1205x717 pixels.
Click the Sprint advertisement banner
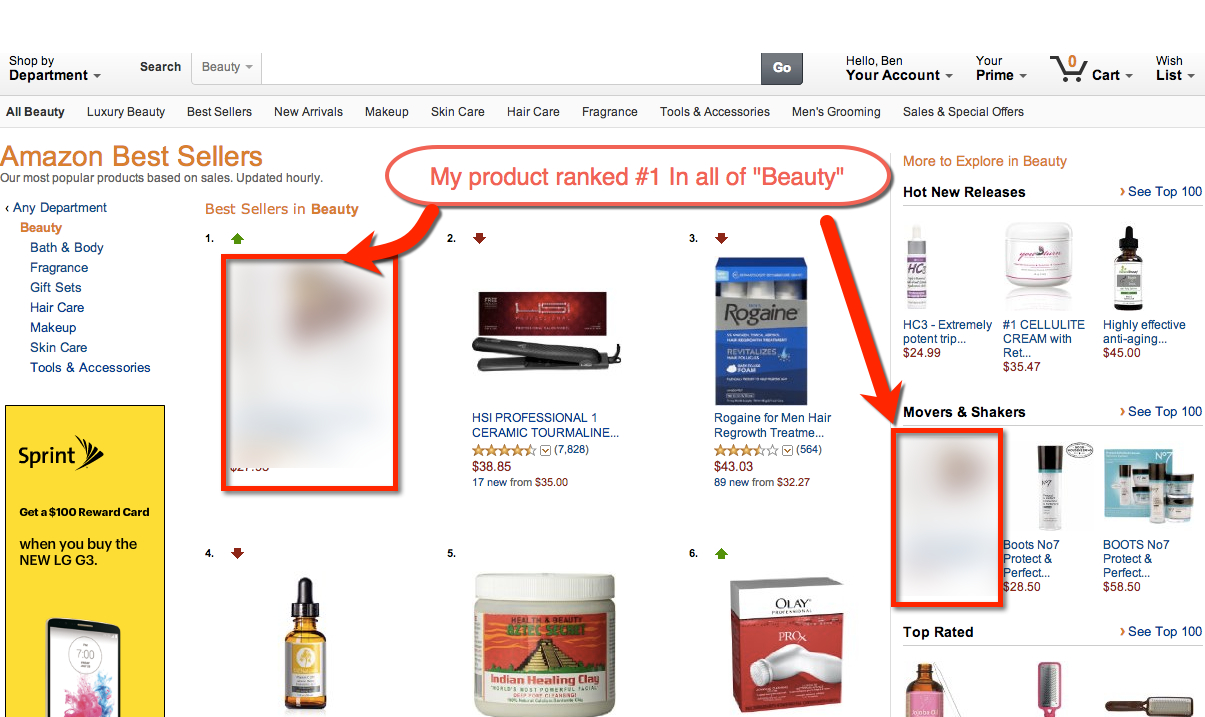click(x=84, y=561)
